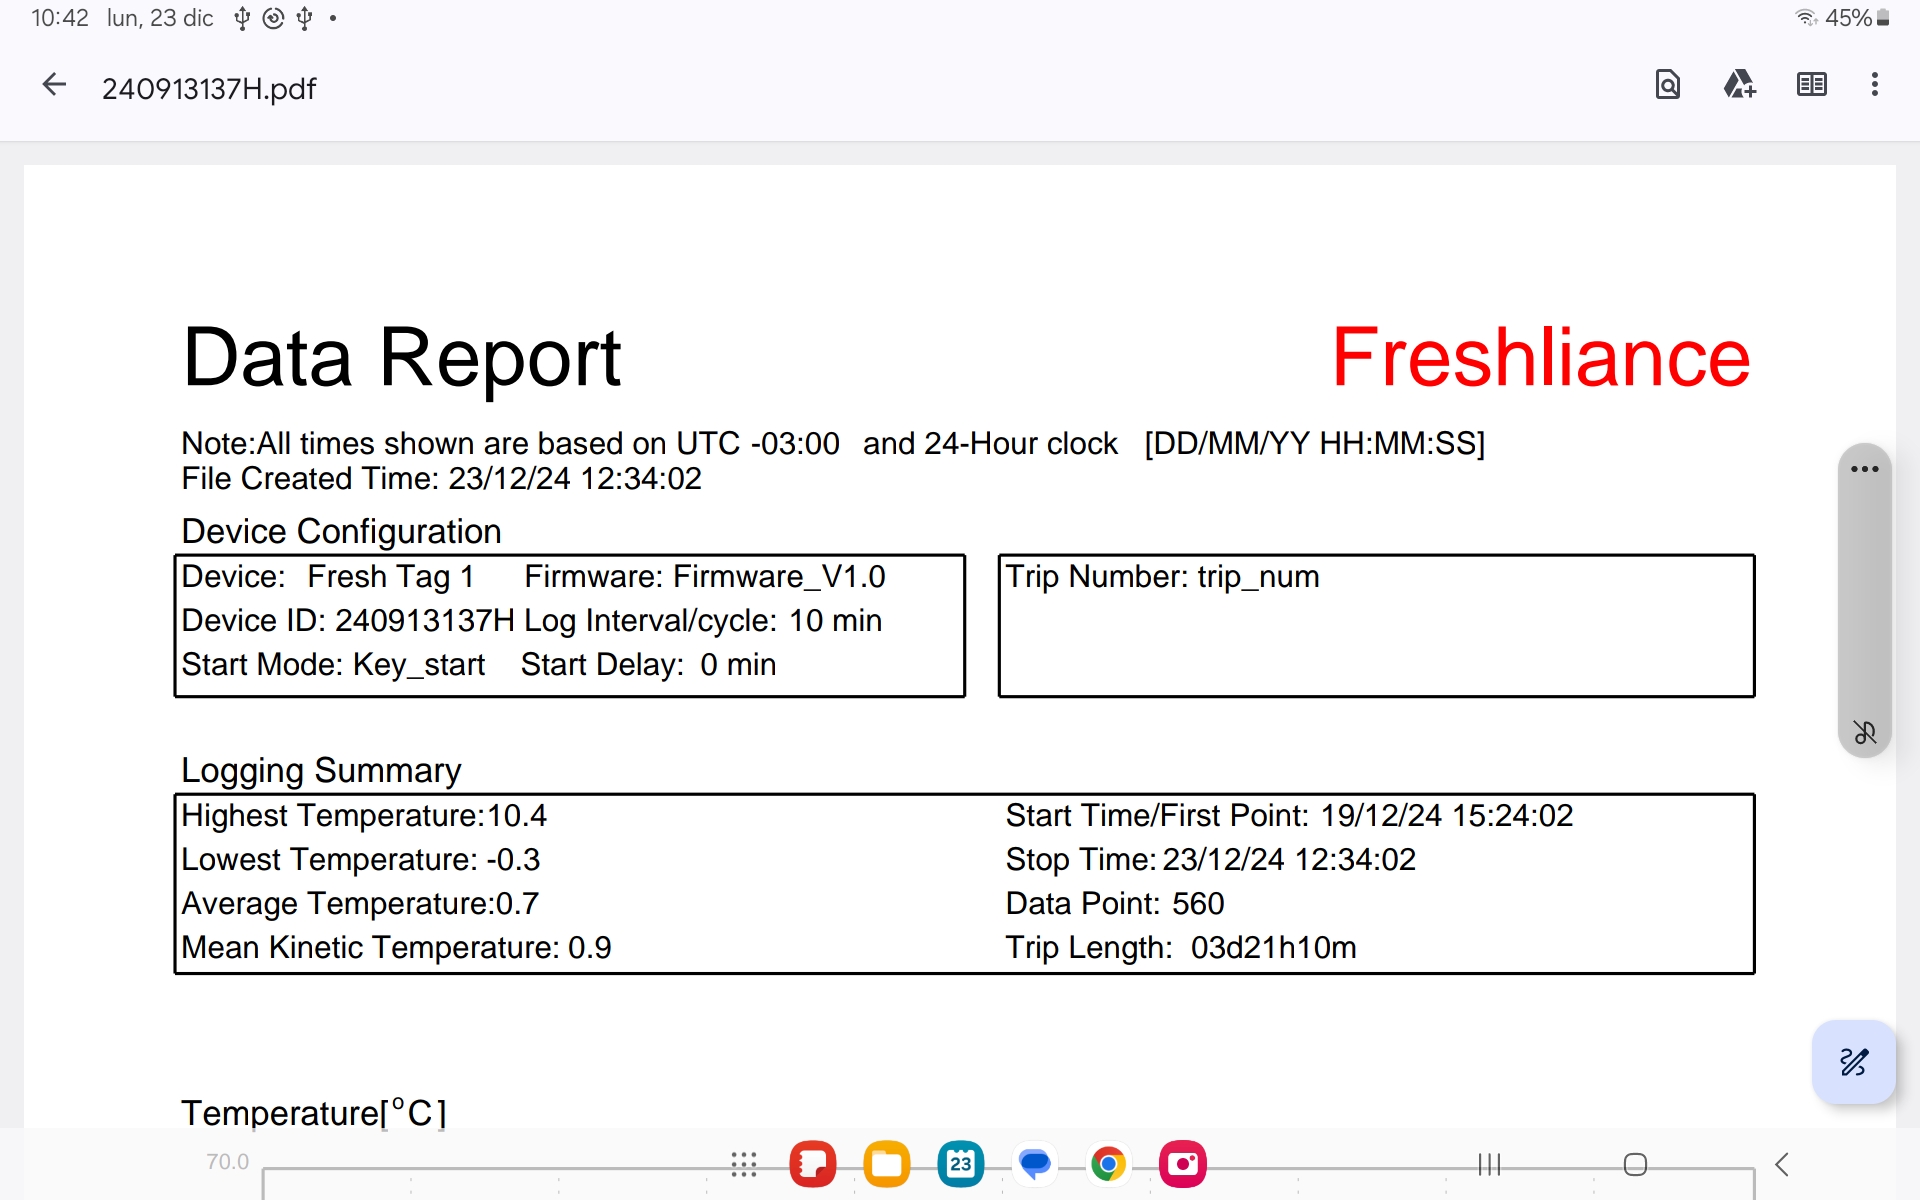Select the file title 240913137H.pdf
The height and width of the screenshot is (1200, 1920).
[x=209, y=89]
